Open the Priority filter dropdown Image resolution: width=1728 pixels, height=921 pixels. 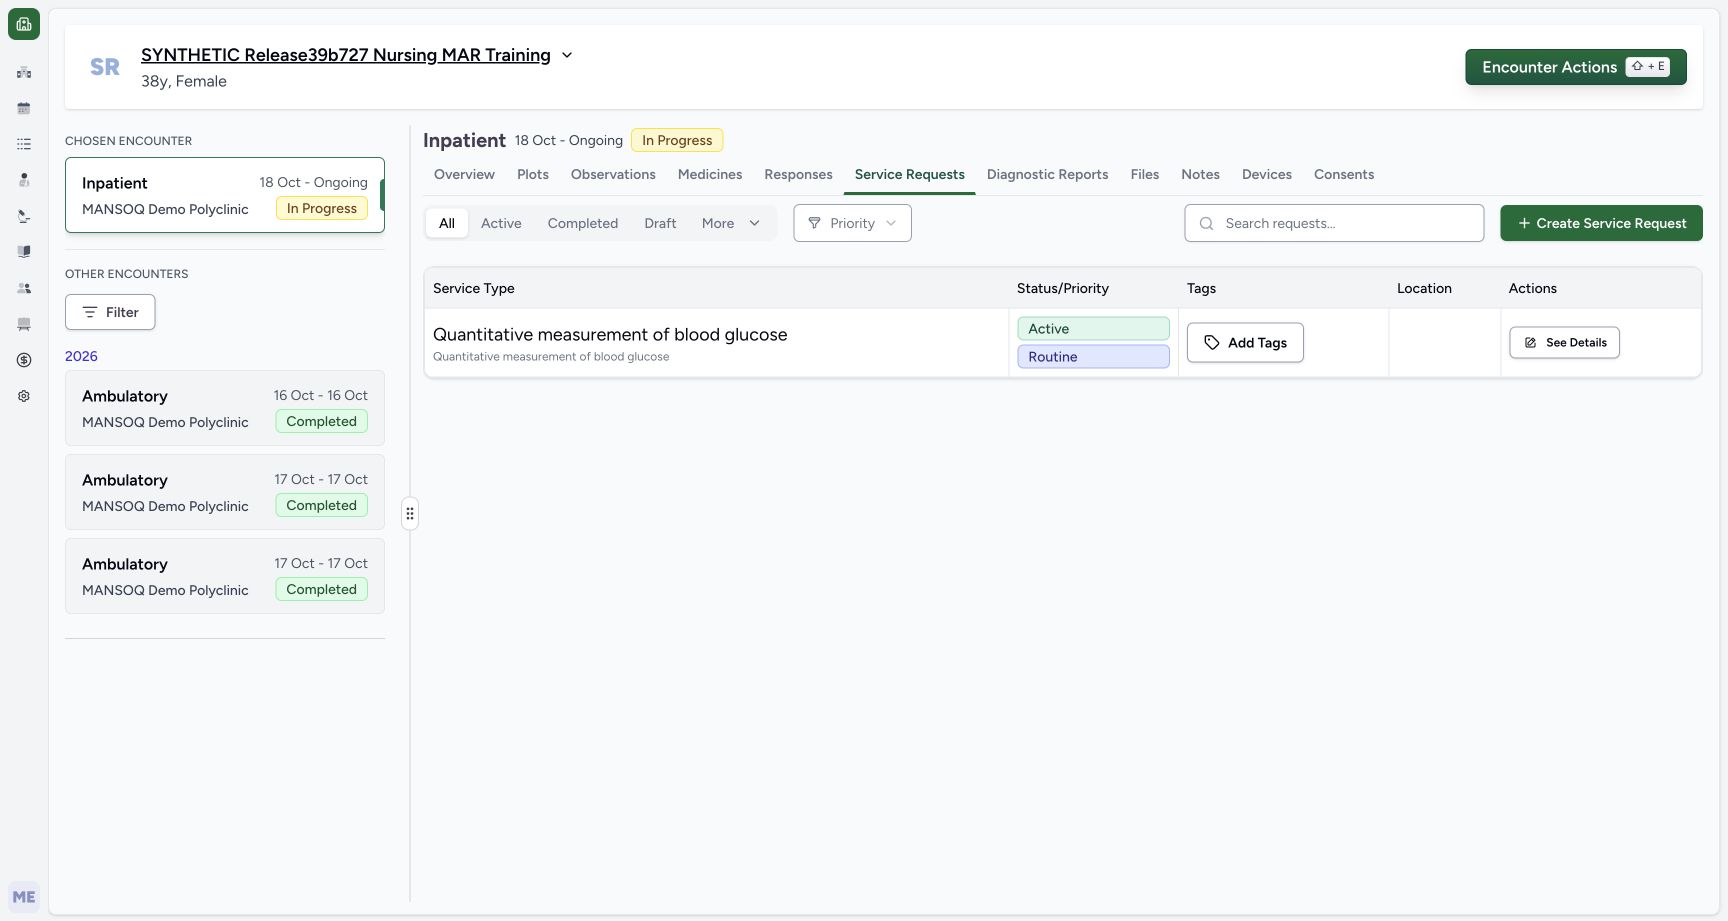(x=852, y=223)
